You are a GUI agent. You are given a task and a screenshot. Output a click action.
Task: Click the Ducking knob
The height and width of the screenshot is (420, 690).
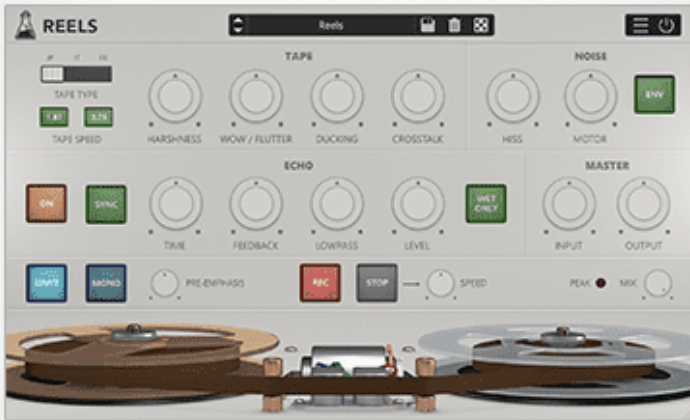tap(337, 96)
